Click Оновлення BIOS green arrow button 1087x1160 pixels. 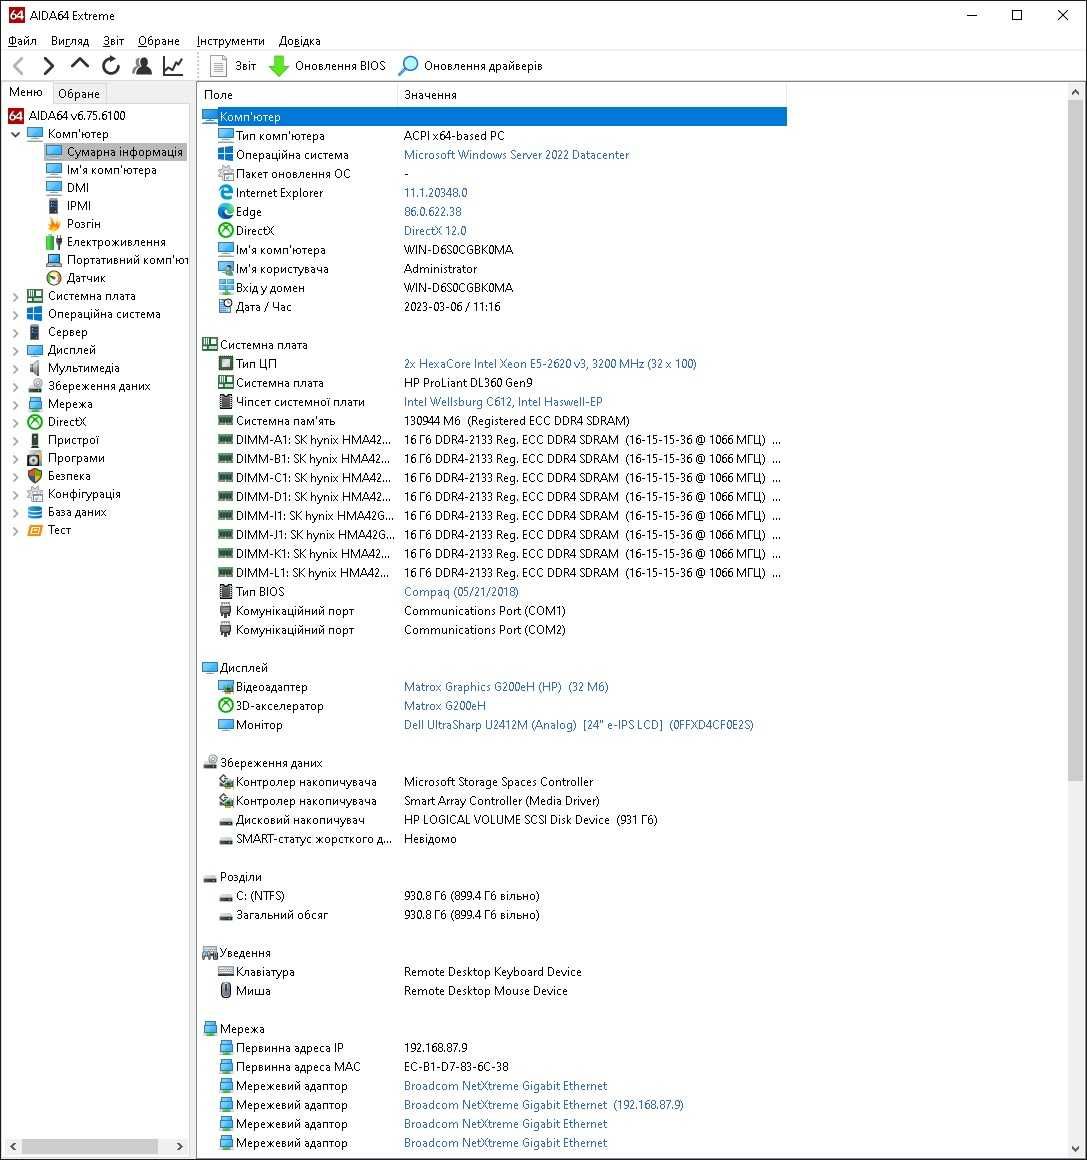[327, 66]
